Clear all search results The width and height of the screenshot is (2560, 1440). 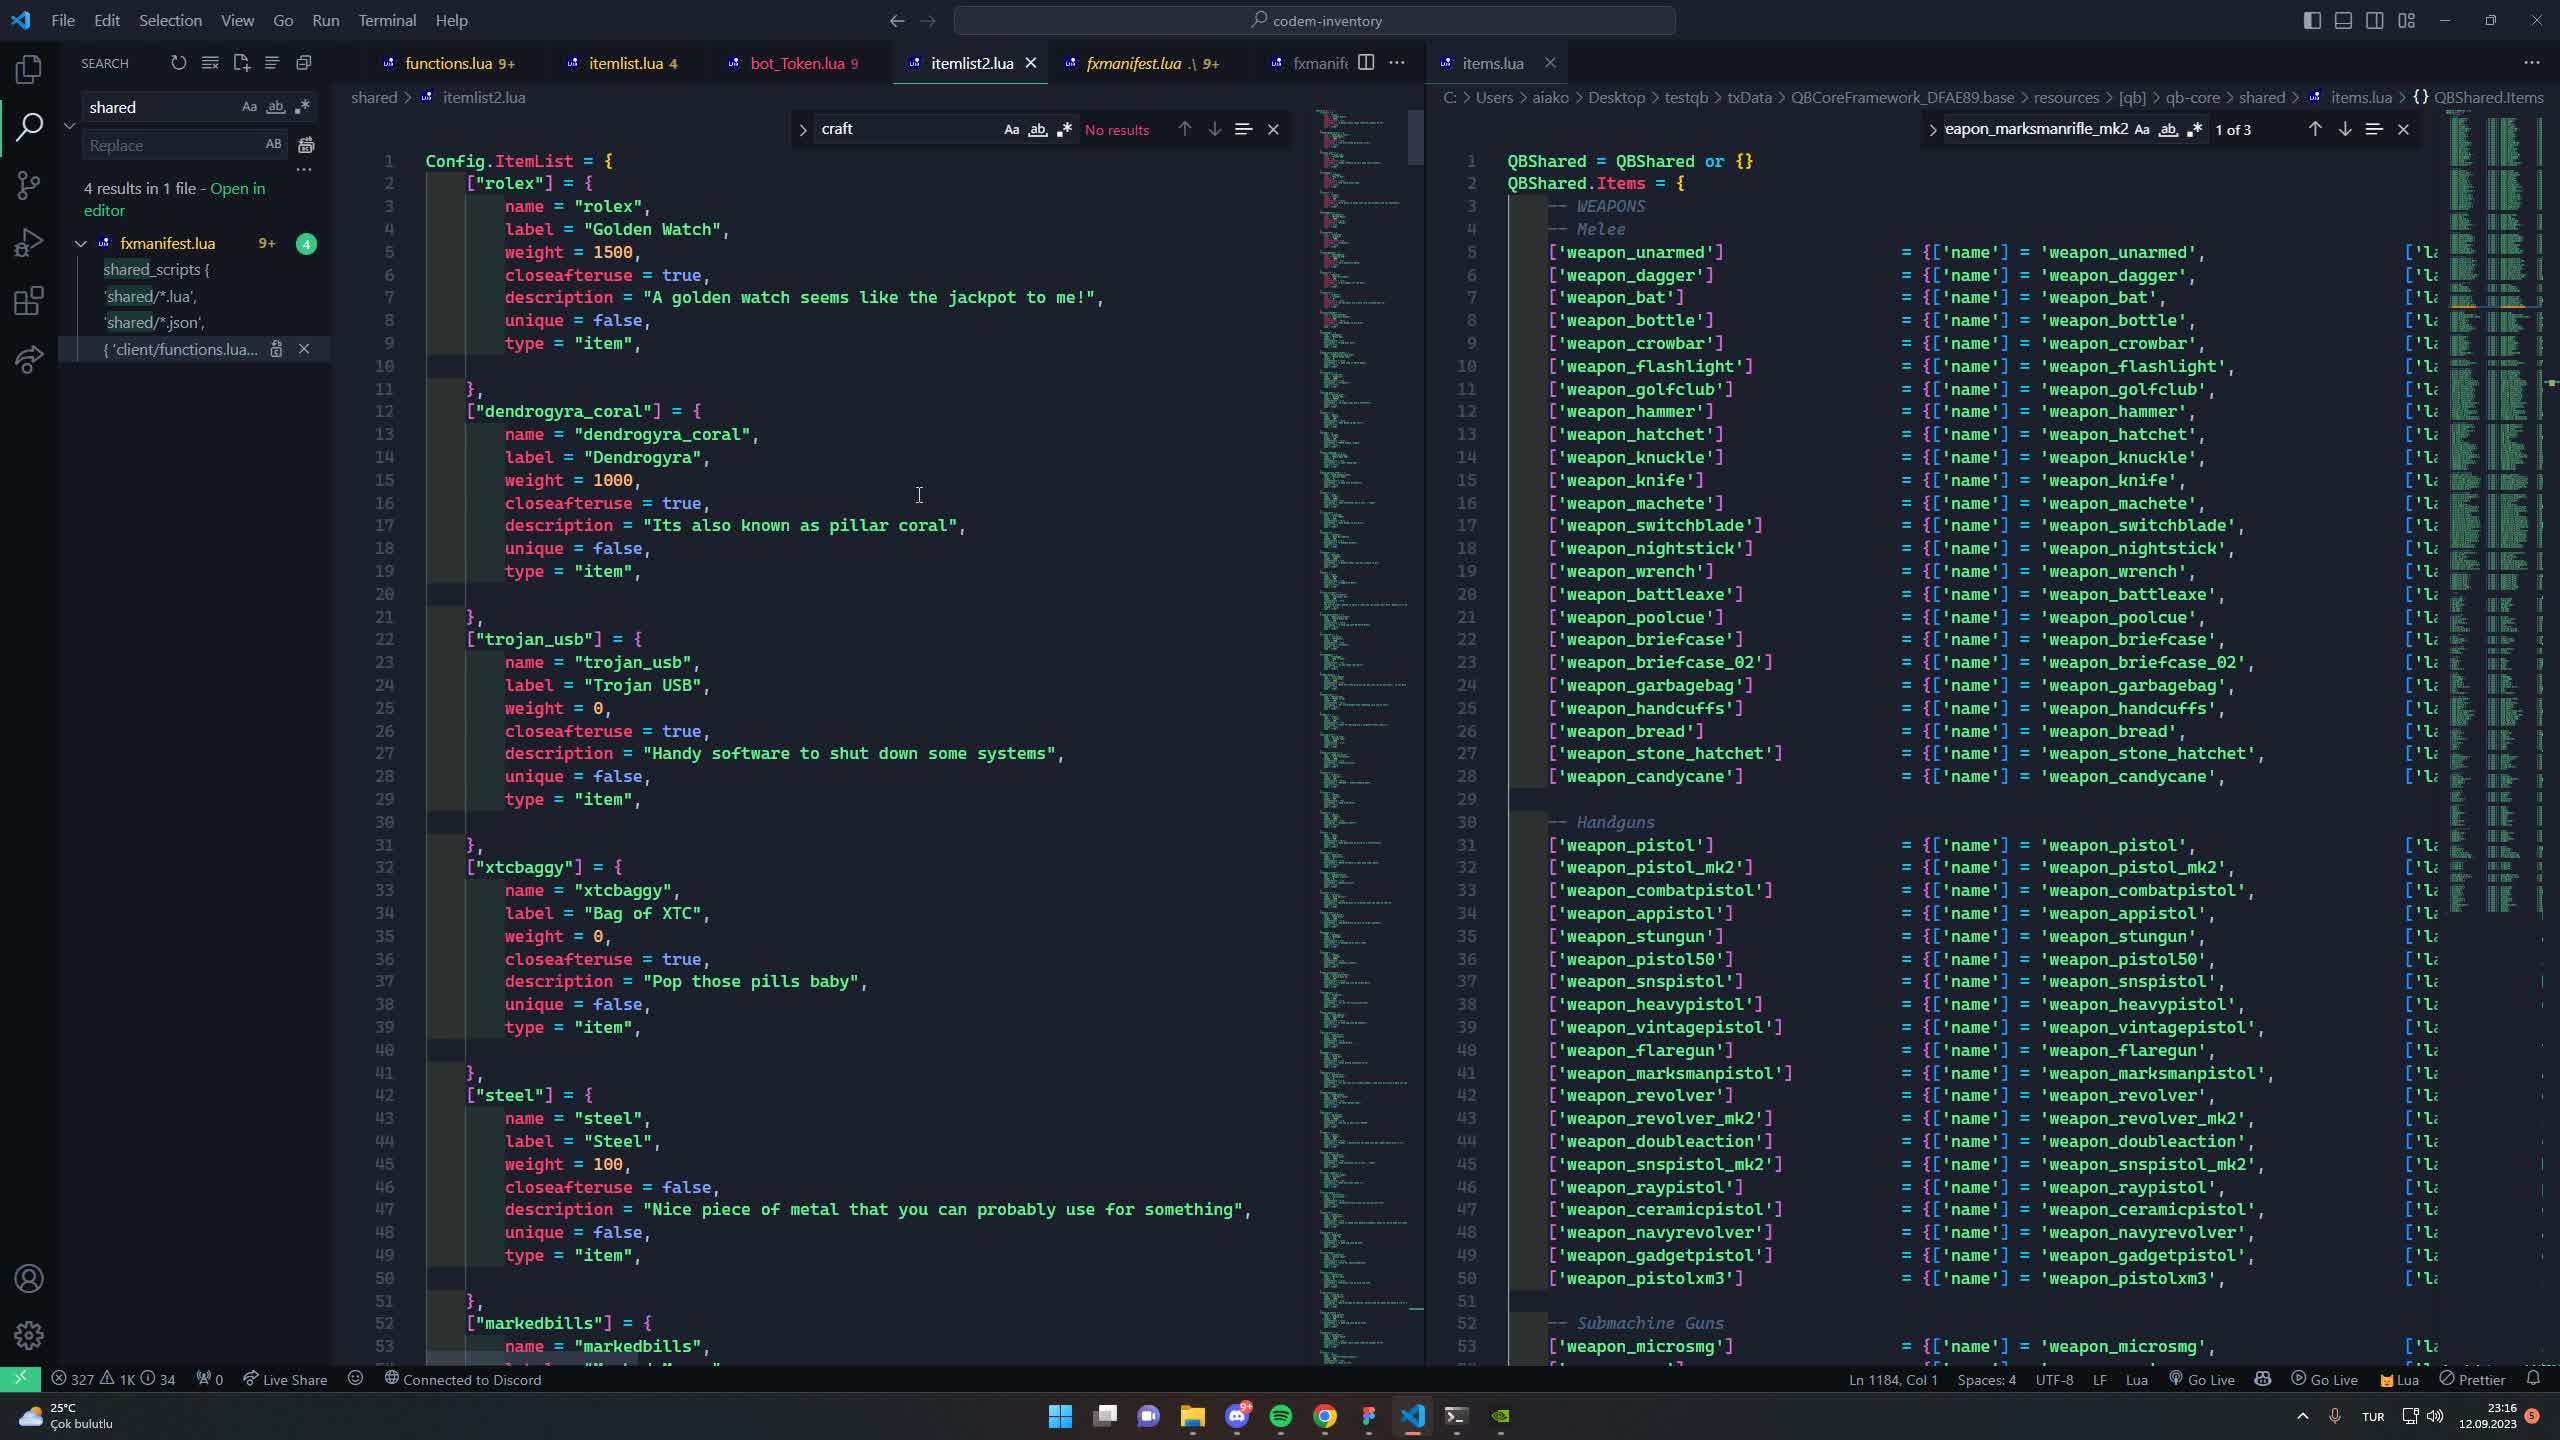(210, 62)
